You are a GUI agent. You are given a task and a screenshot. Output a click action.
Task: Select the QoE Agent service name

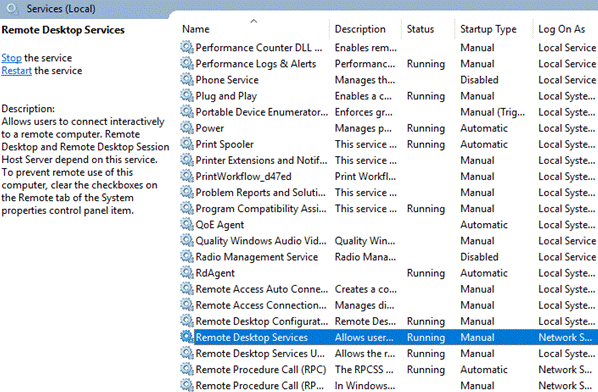coord(219,225)
